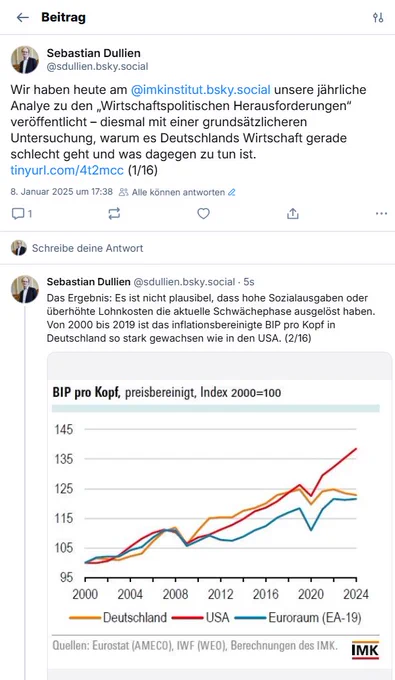Open the @imkinstitut.bsky.social mention link
Screen dimensions: 395x680
[201, 90]
